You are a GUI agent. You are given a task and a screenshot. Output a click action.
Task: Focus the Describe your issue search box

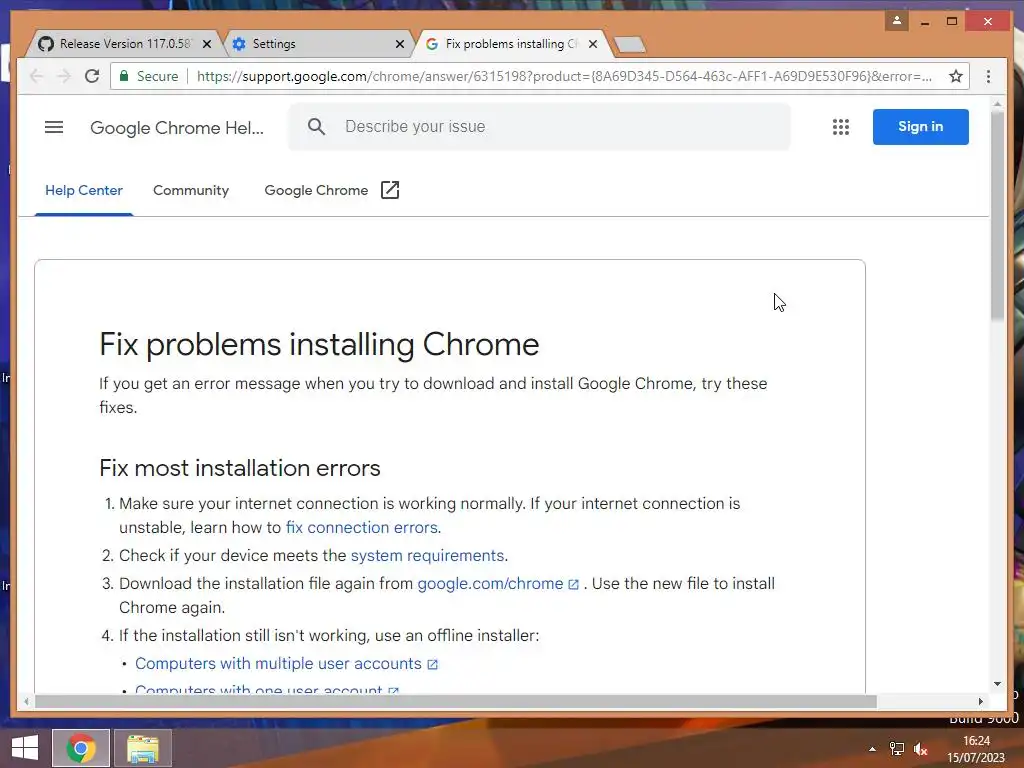(x=539, y=127)
